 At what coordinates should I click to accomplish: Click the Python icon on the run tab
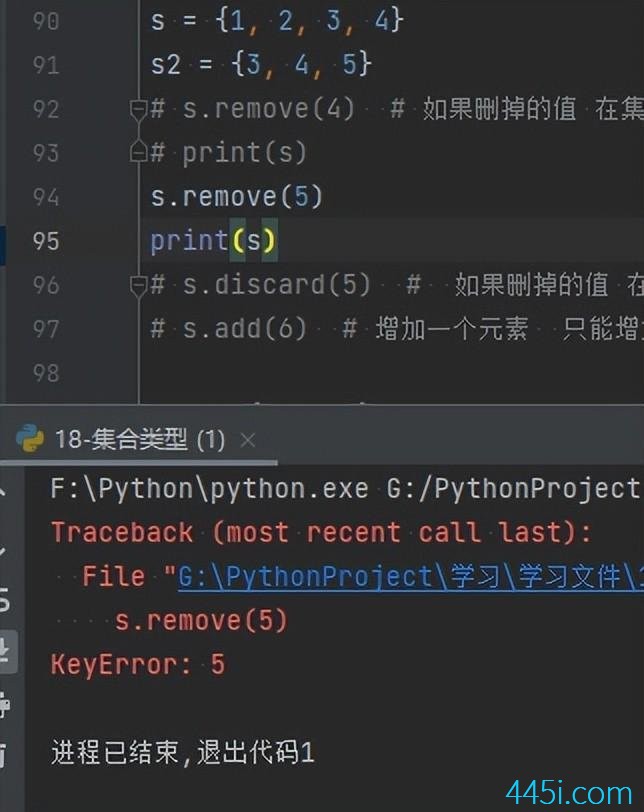click(x=30, y=438)
